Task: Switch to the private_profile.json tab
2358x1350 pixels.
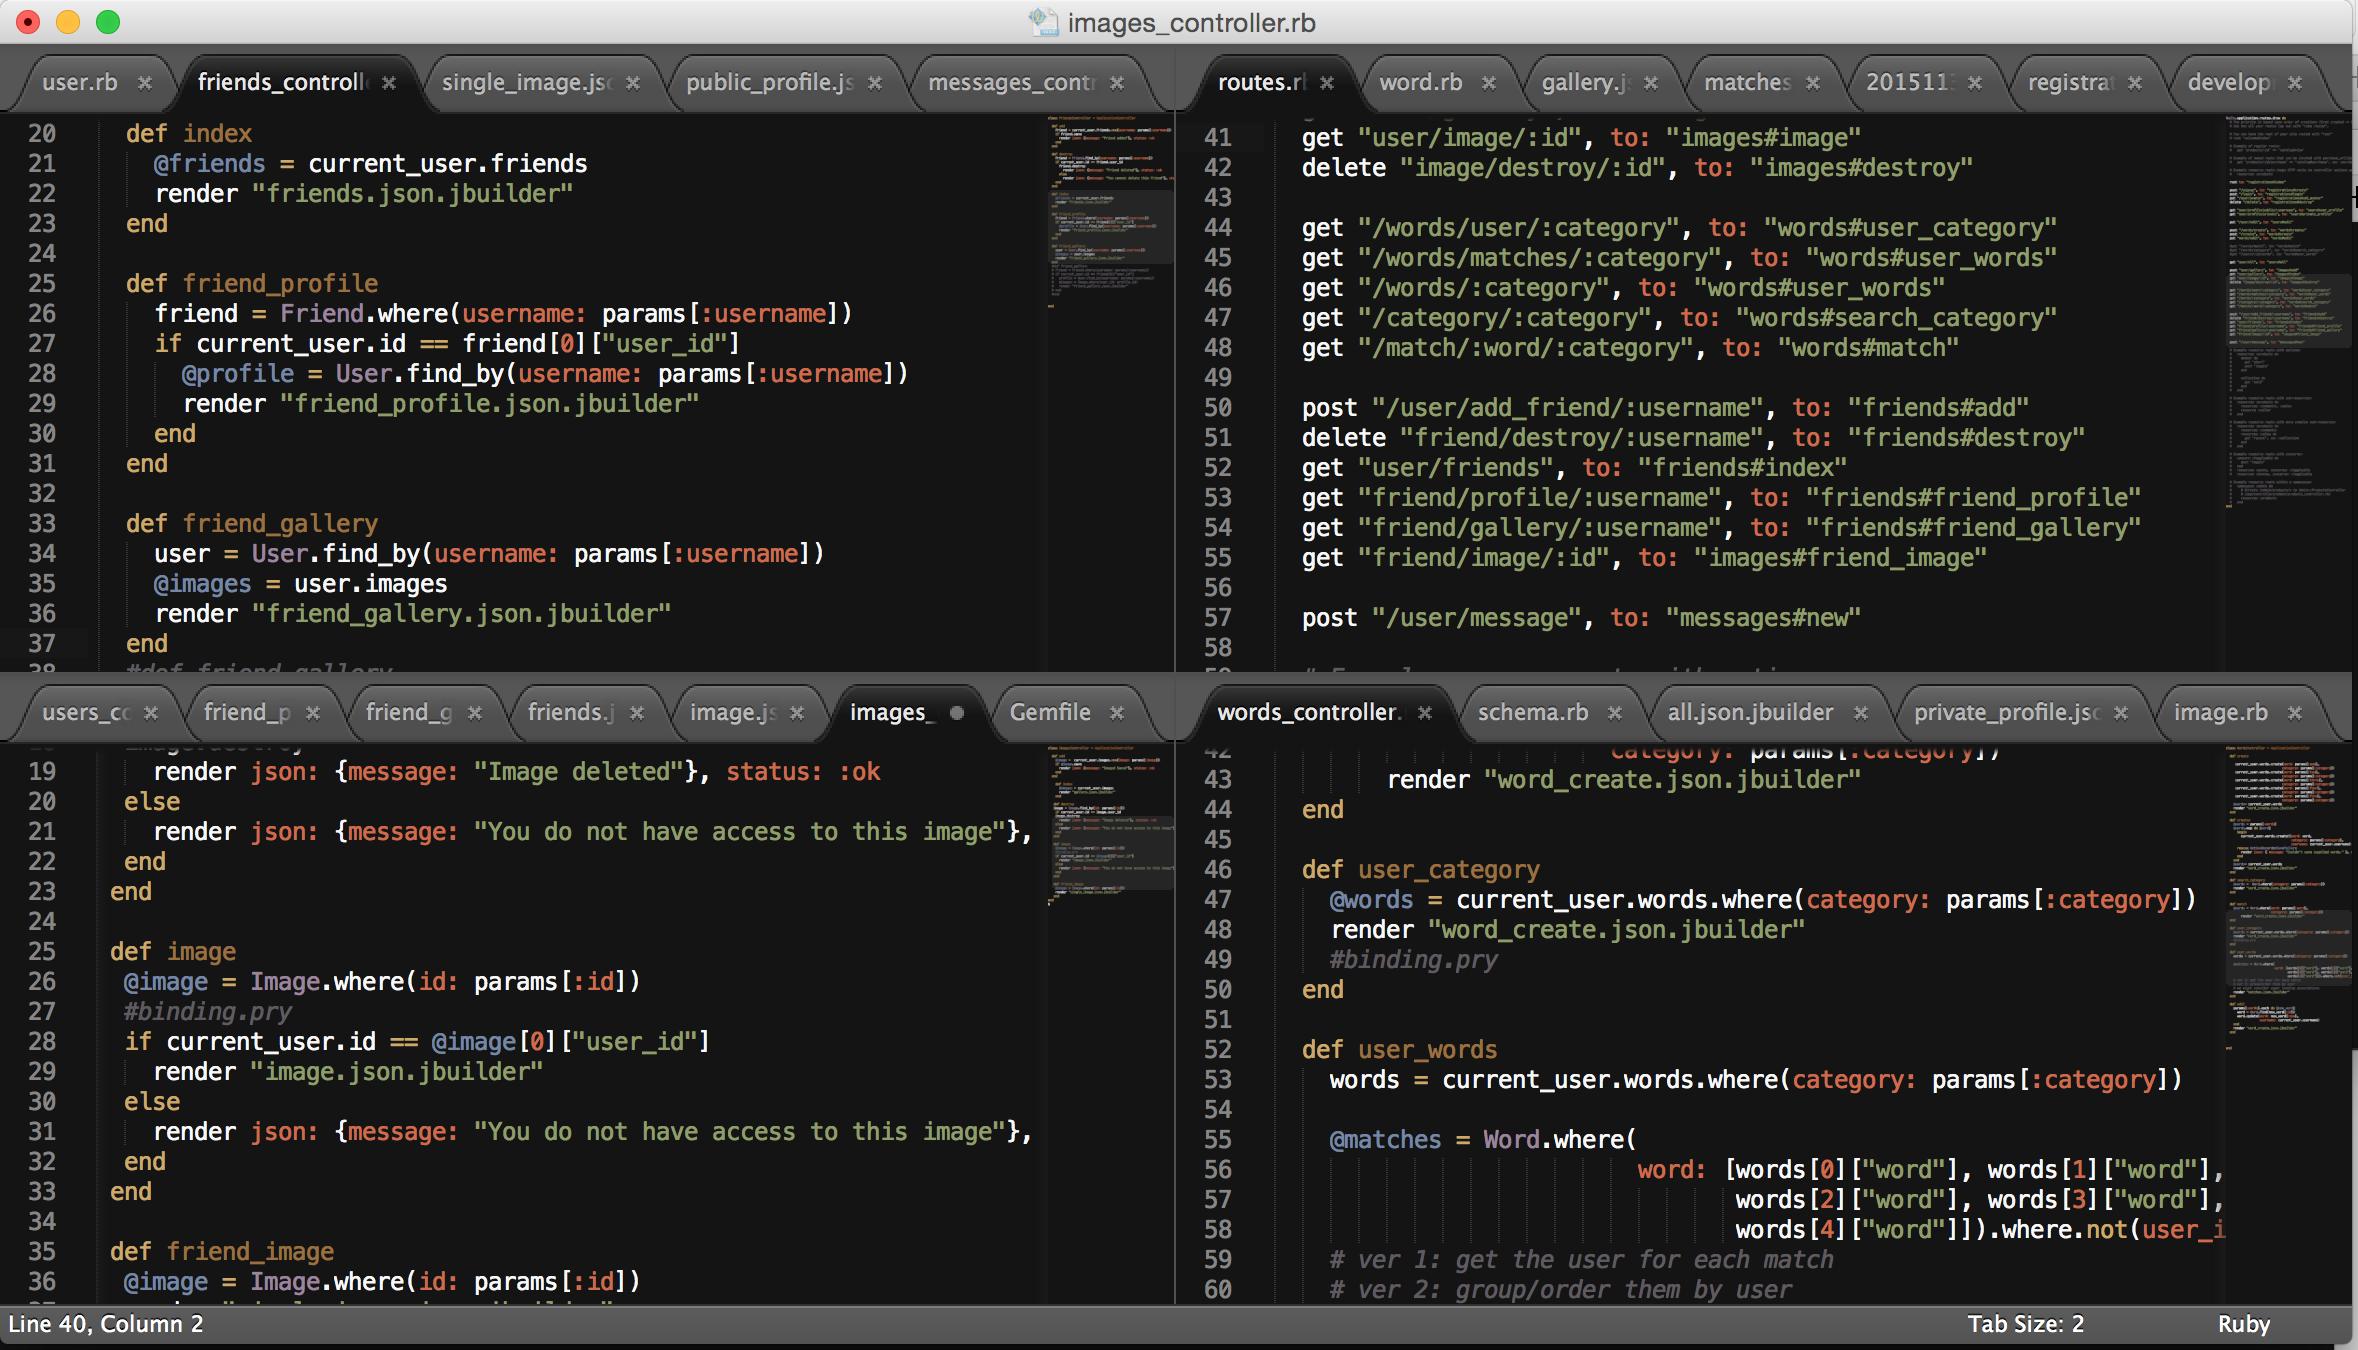Action: click(x=2005, y=713)
